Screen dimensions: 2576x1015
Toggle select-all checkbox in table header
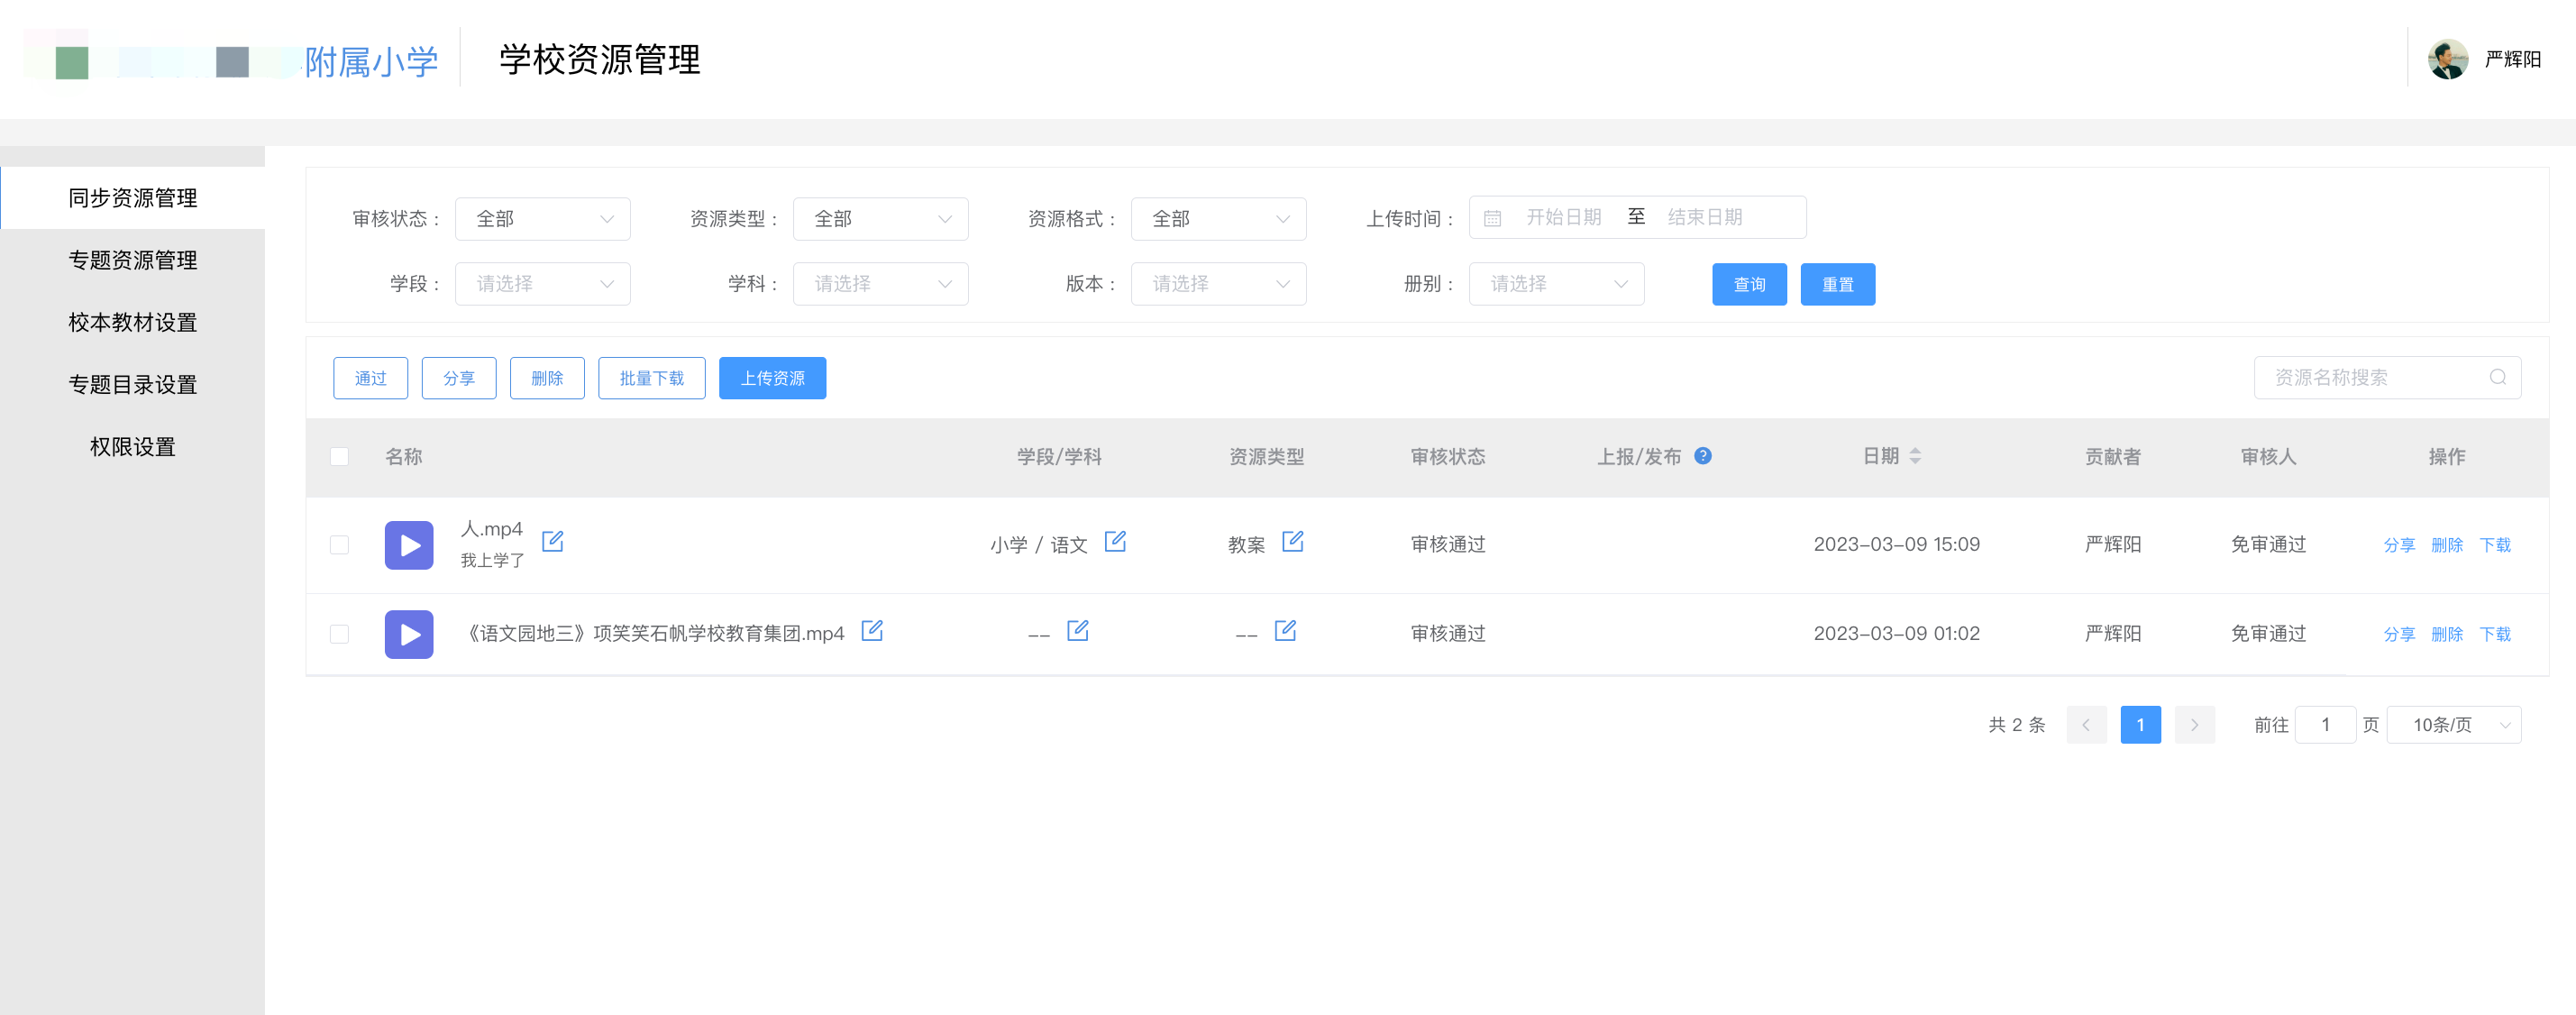(x=340, y=456)
